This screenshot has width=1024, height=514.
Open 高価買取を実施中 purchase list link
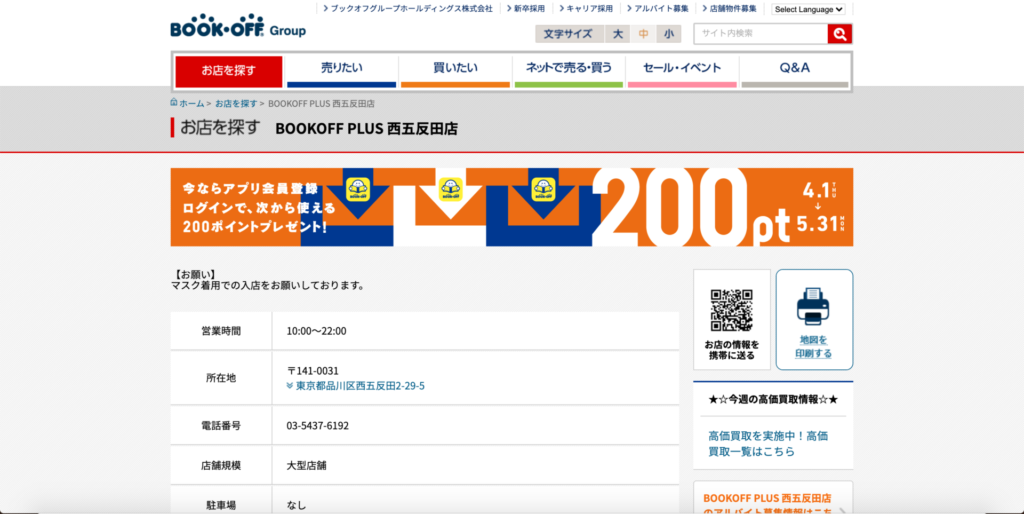[x=768, y=443]
